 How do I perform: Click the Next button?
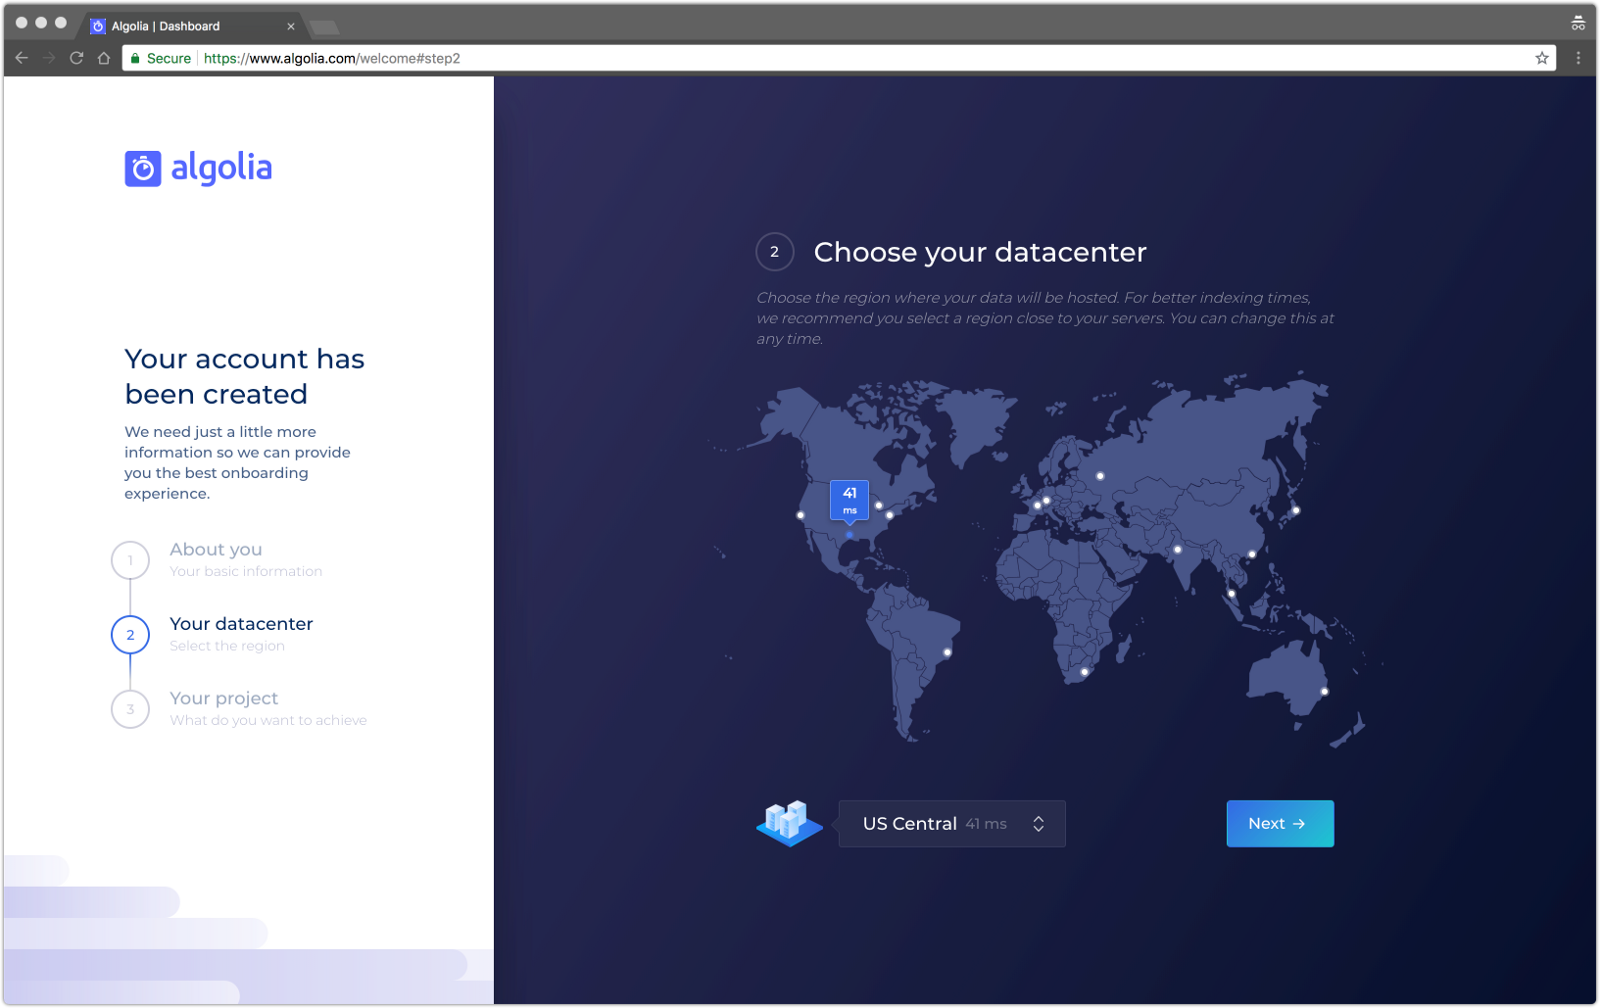pos(1280,824)
